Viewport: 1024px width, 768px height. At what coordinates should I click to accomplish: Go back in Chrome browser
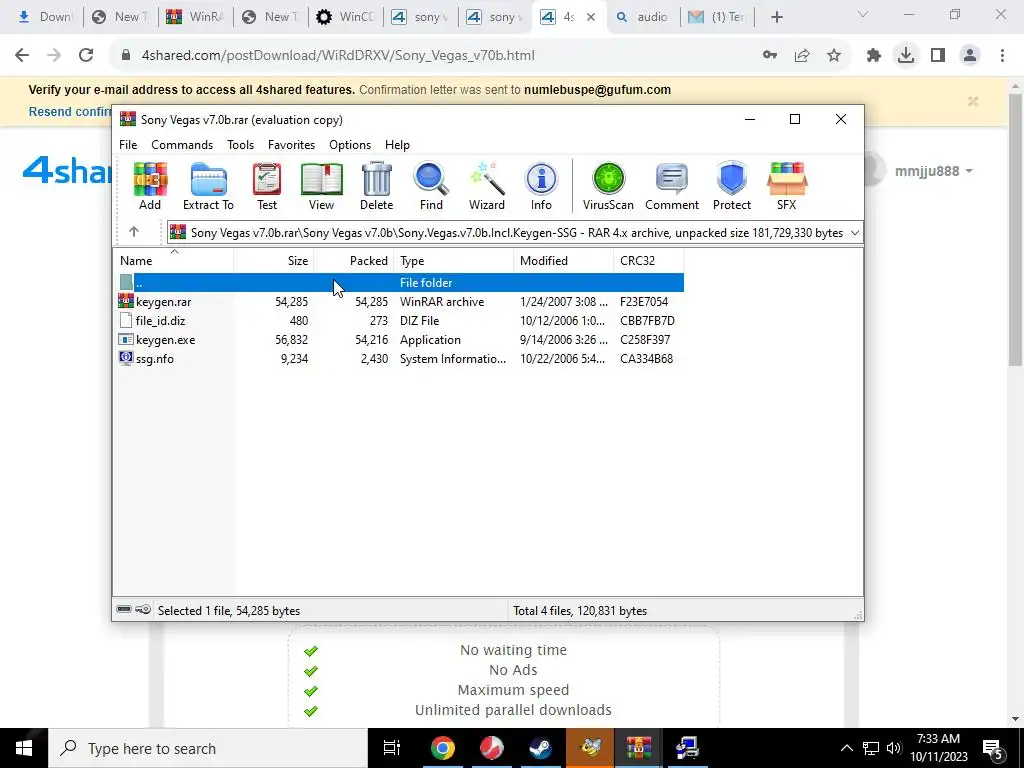[22, 56]
